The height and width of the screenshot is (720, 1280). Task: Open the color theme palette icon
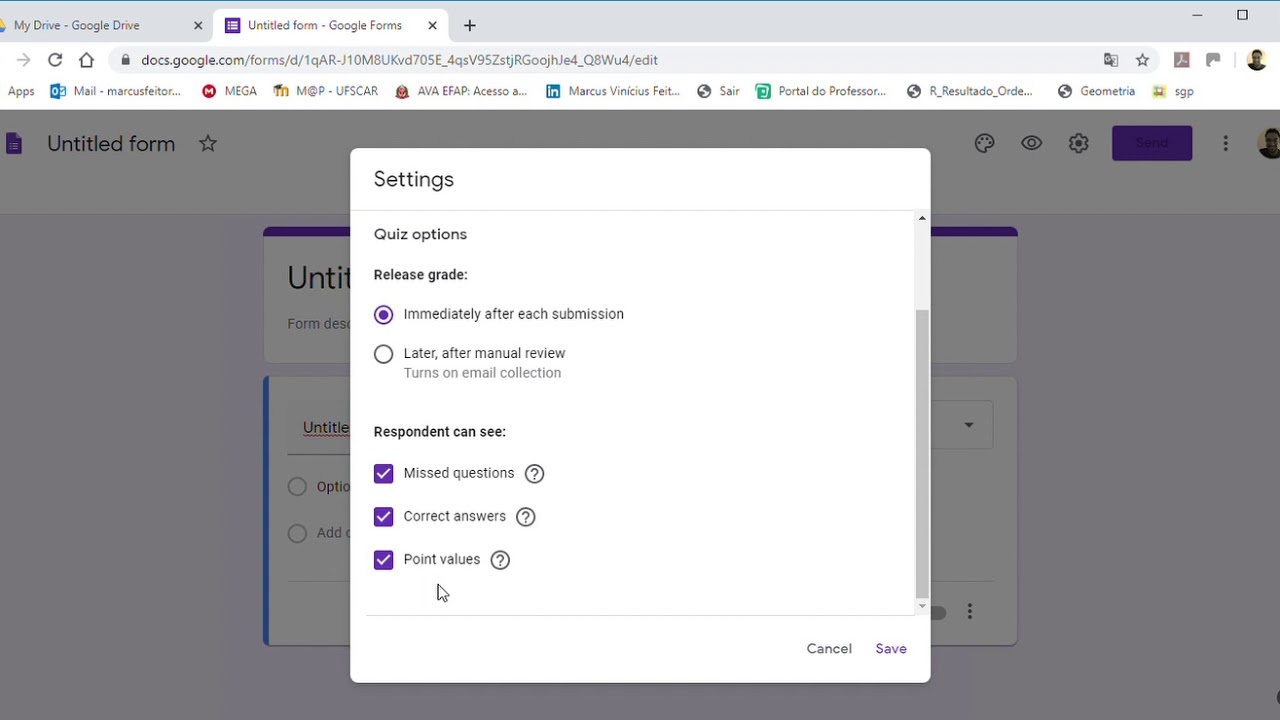pos(984,144)
